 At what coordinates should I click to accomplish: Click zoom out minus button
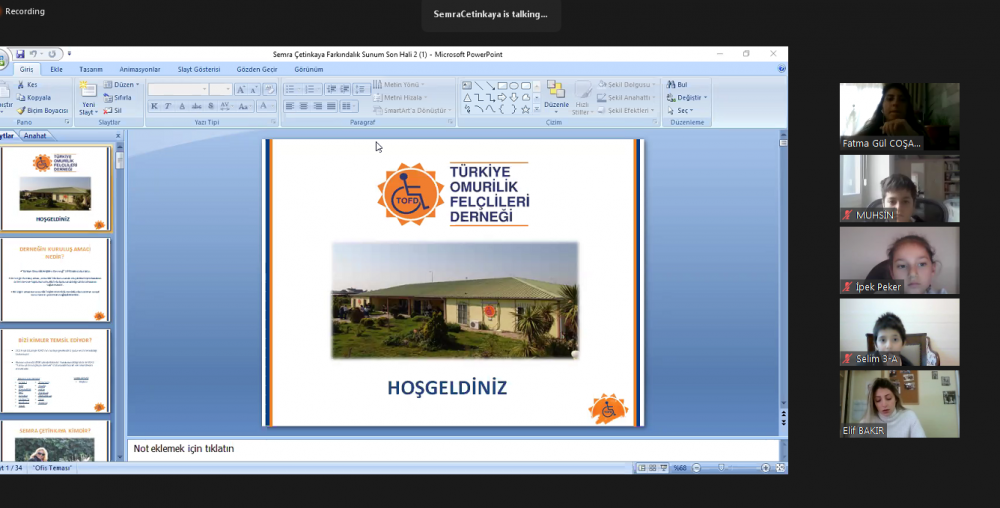coord(696,468)
